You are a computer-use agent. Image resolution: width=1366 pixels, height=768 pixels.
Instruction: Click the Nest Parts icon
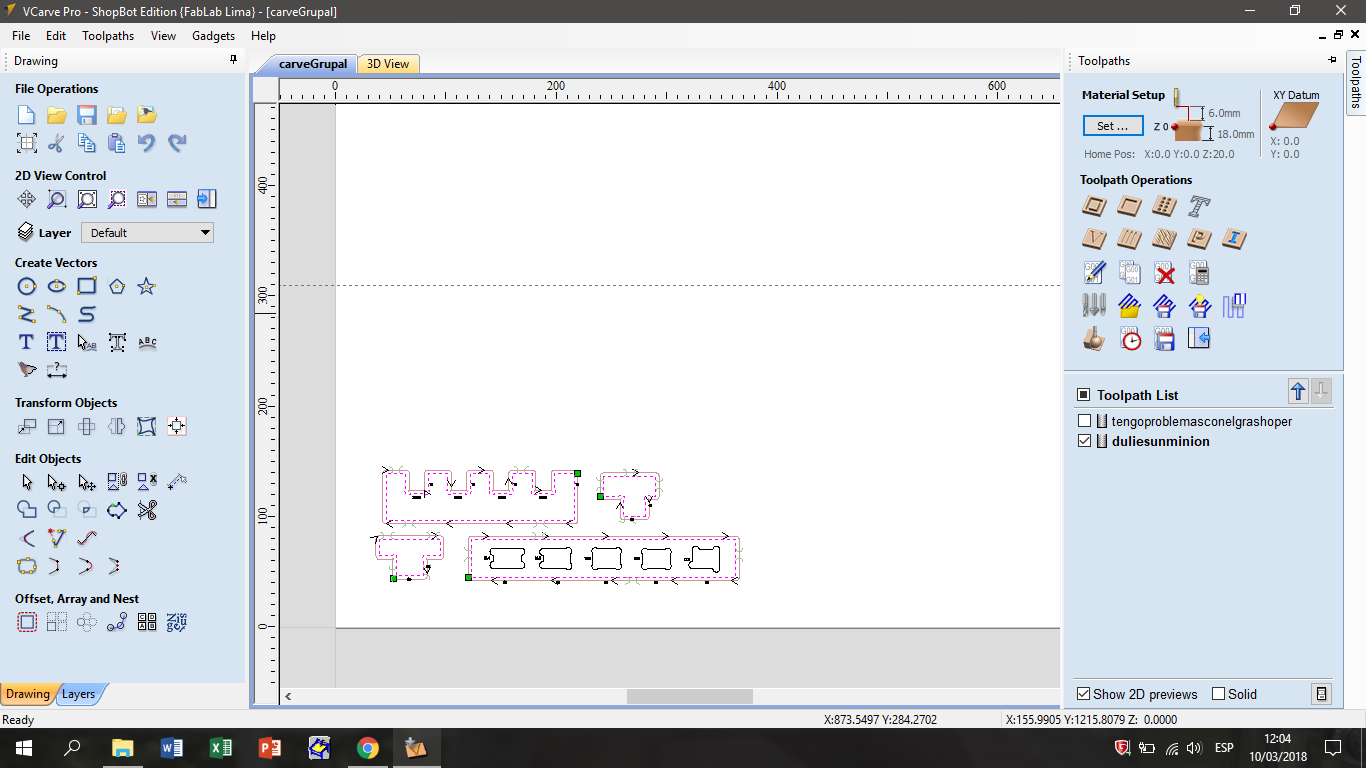(177, 623)
